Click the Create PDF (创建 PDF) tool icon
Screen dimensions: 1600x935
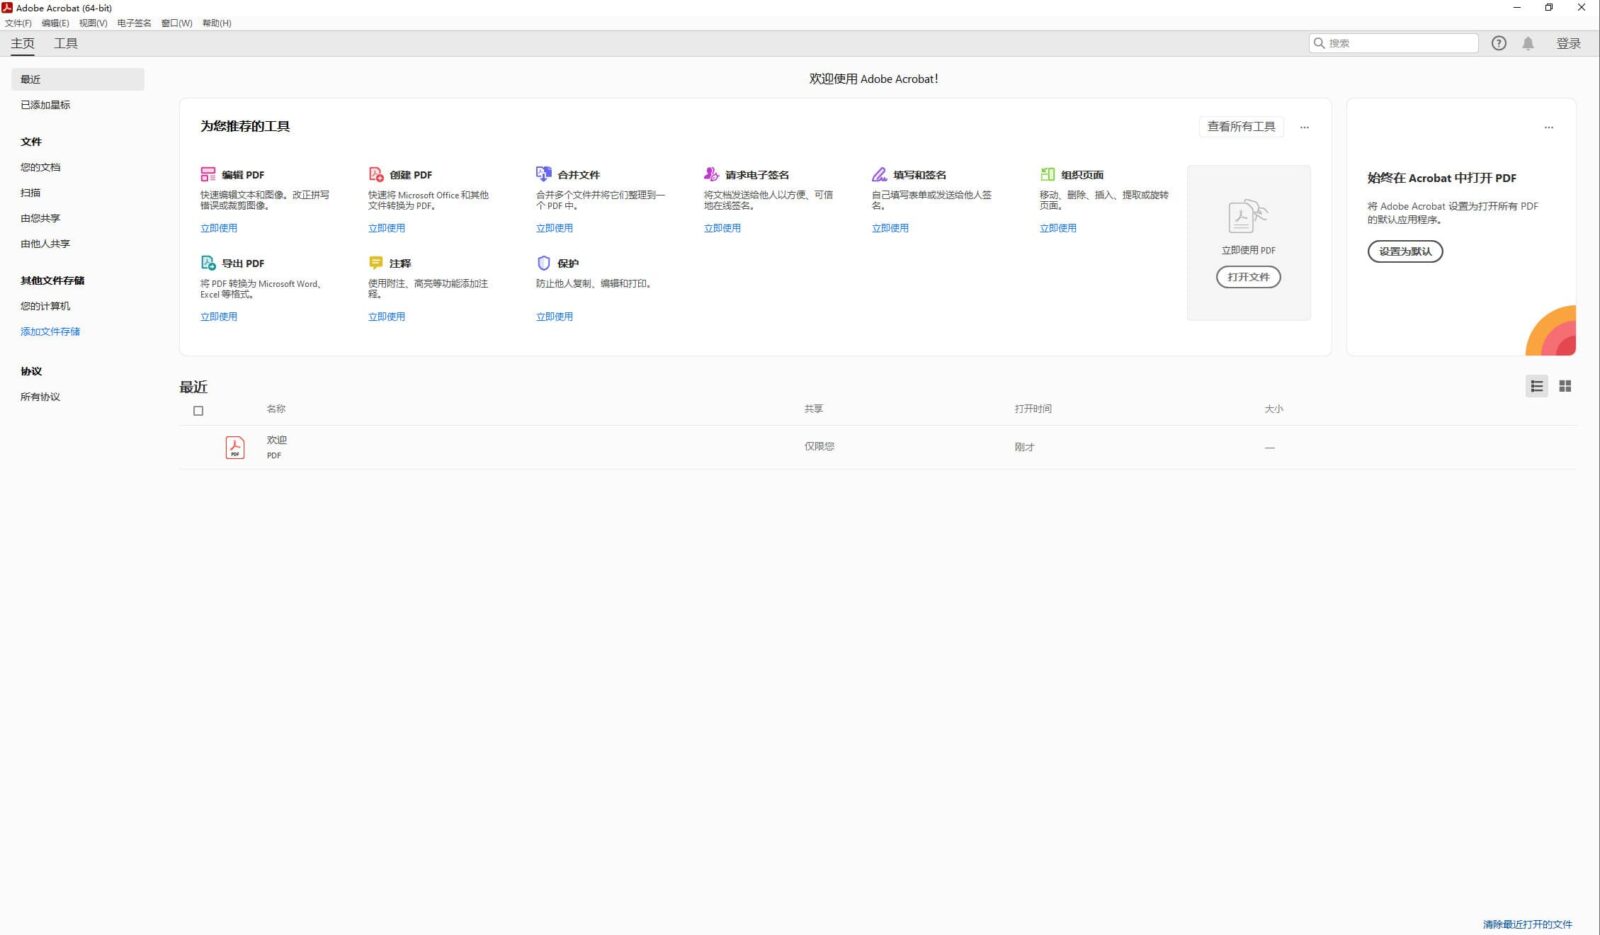[x=376, y=174]
